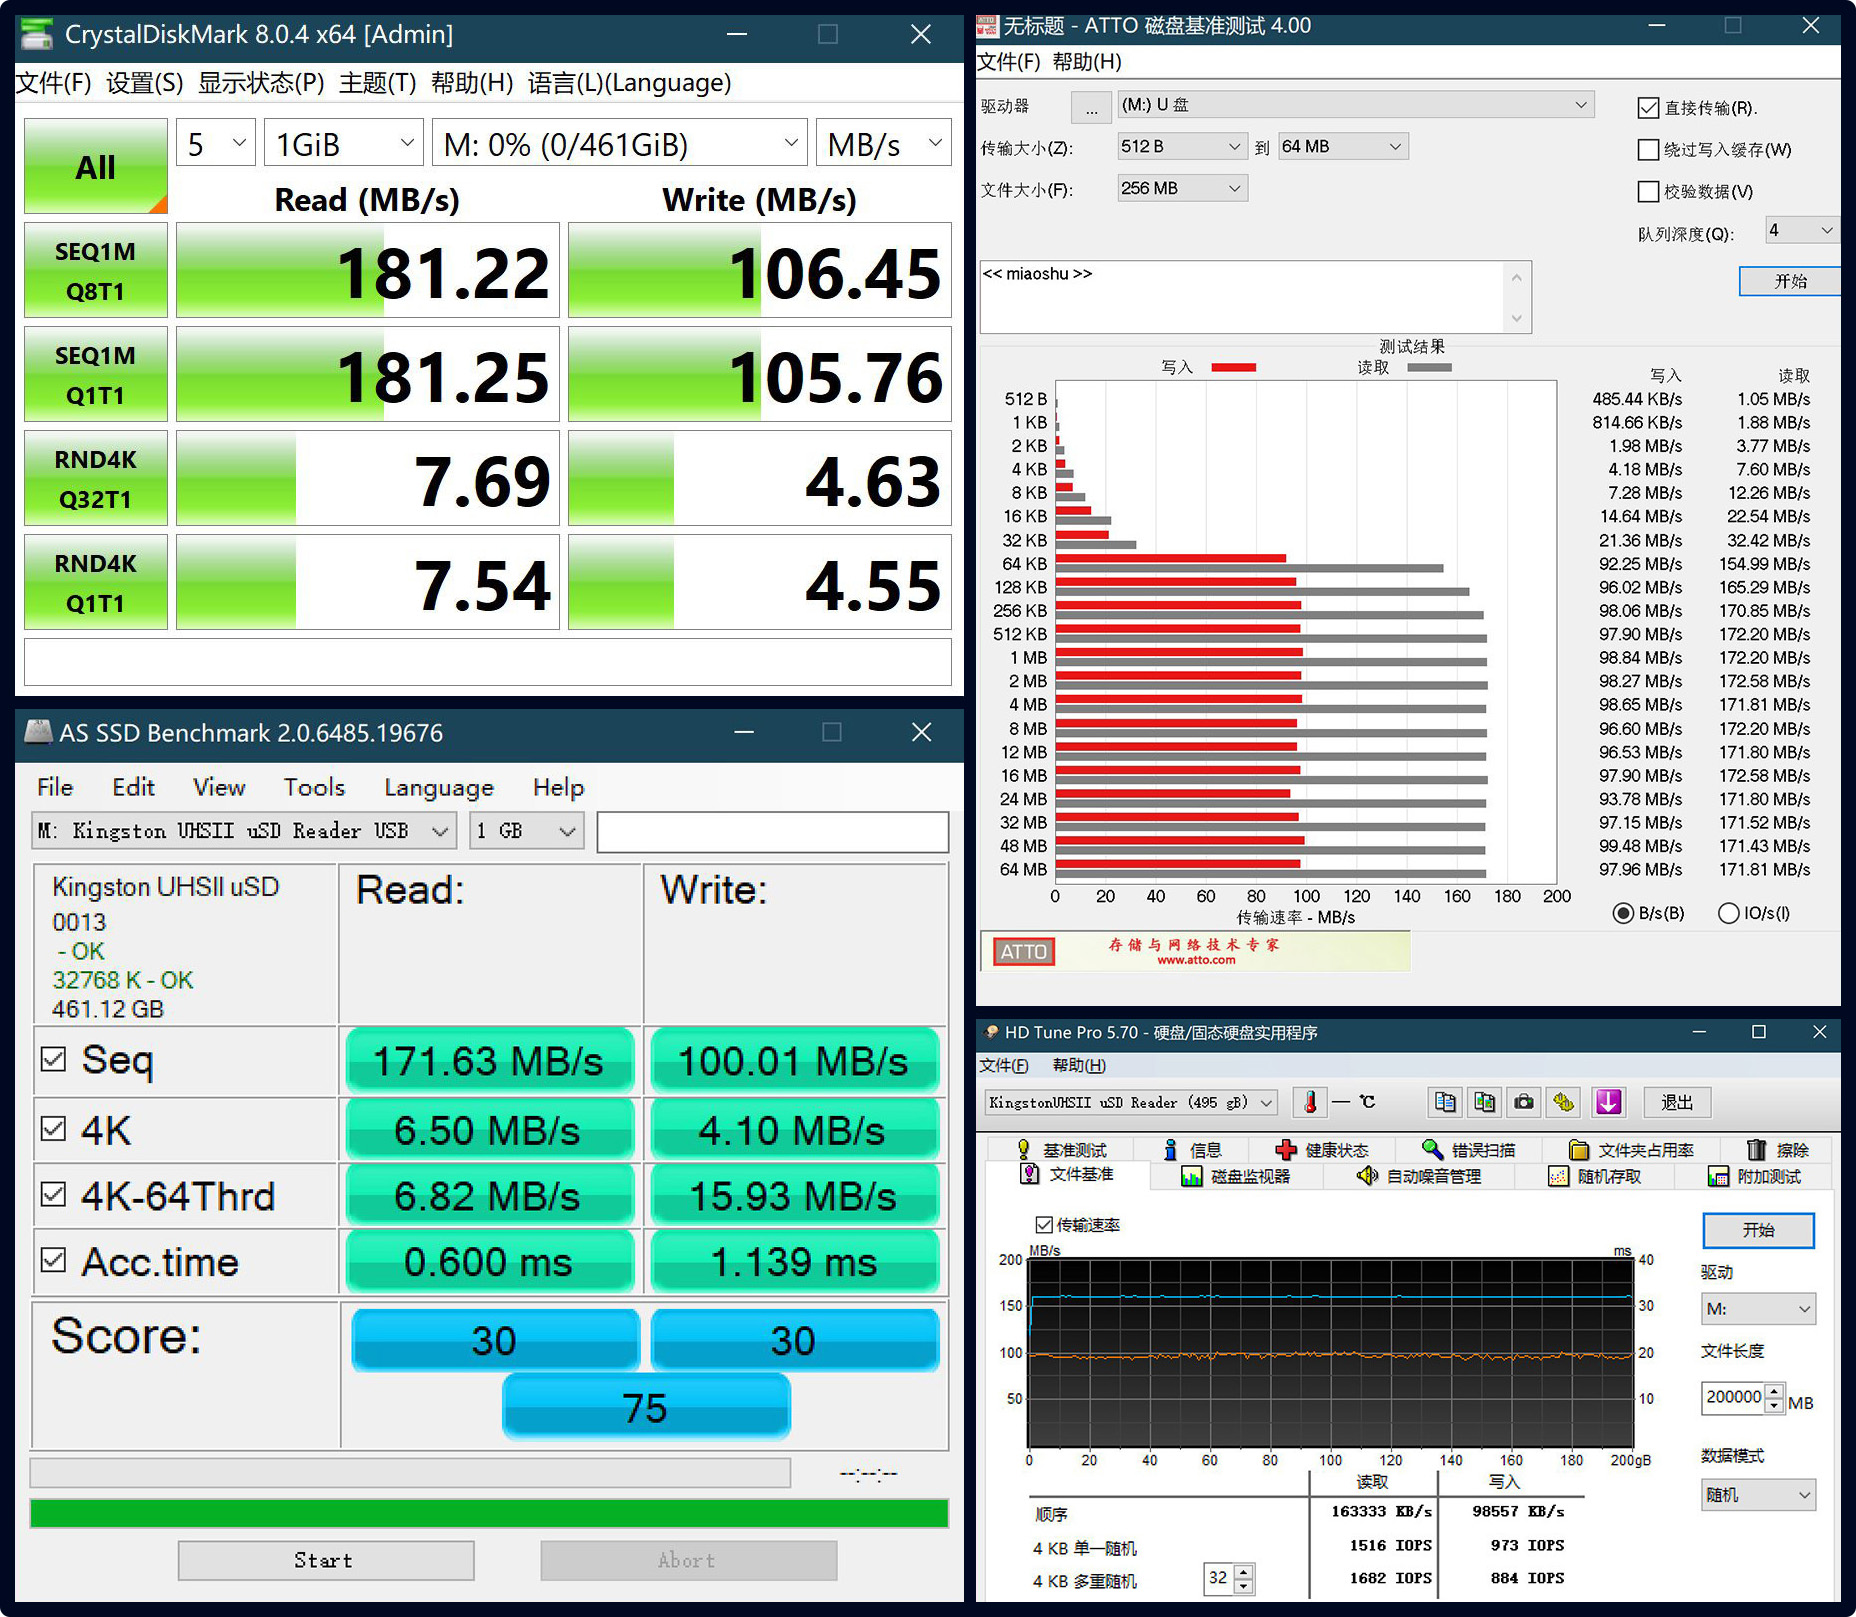Click the AS SSD Benchmark title bar icon
Viewport: 1856px width, 1617px height.
(x=38, y=732)
